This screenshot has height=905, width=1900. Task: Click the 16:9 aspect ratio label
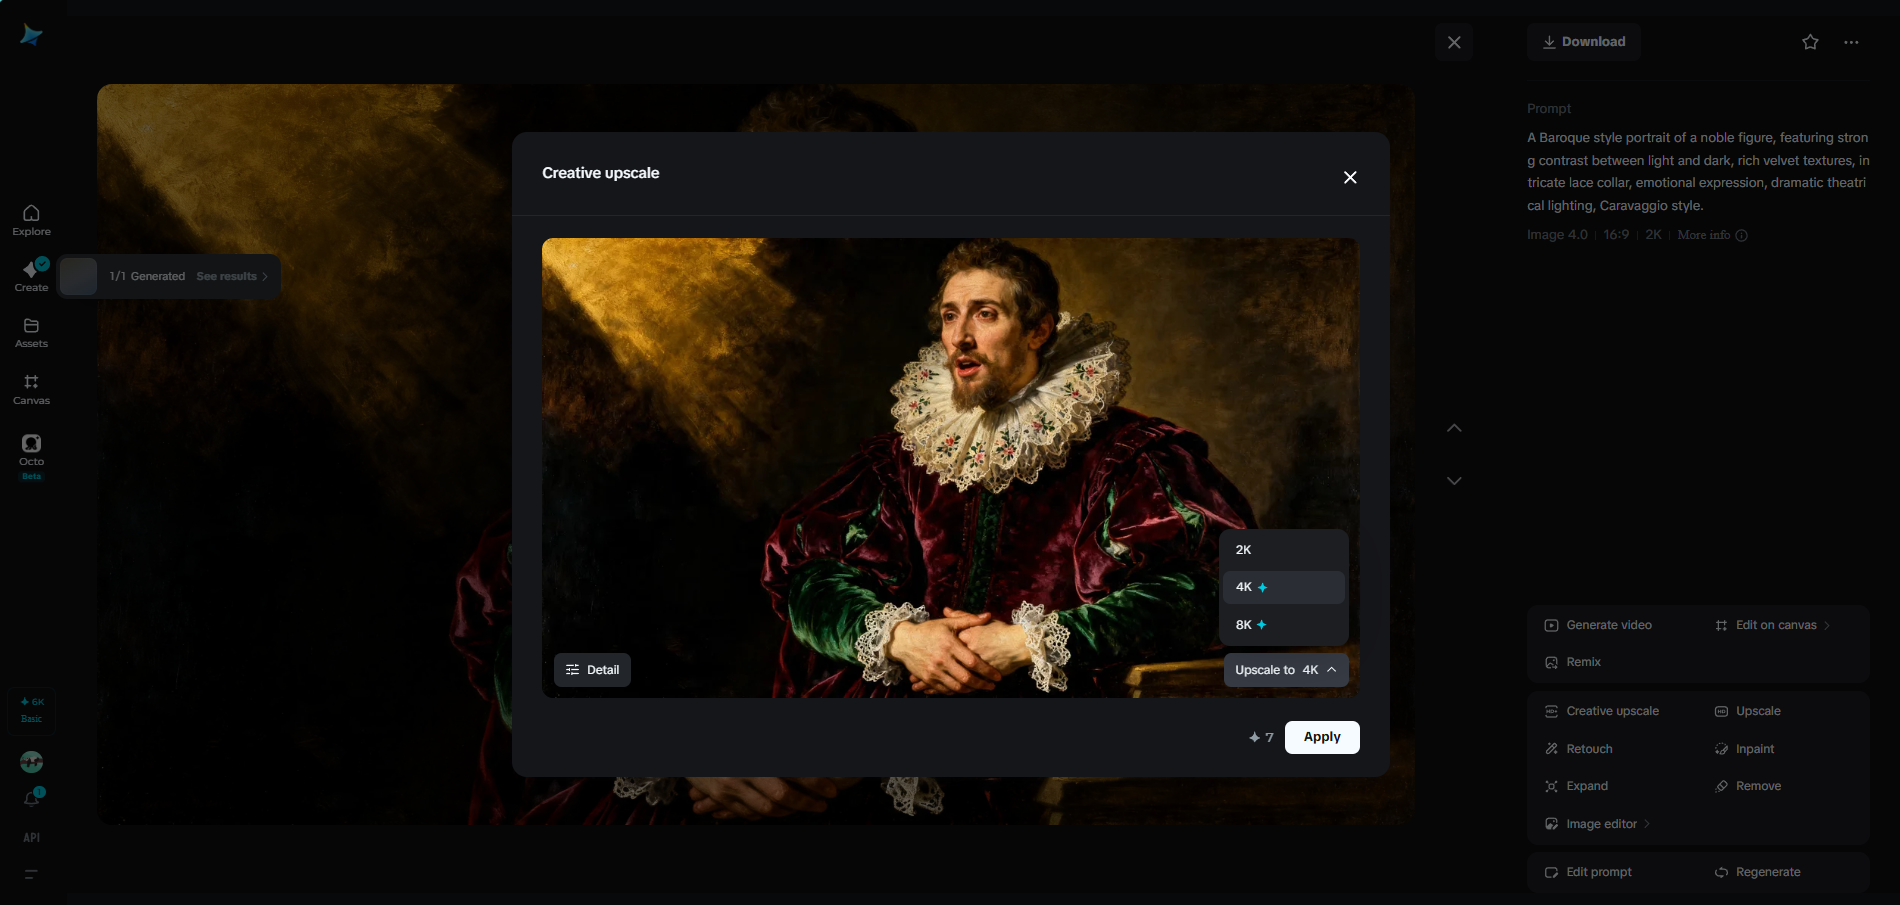[1616, 235]
